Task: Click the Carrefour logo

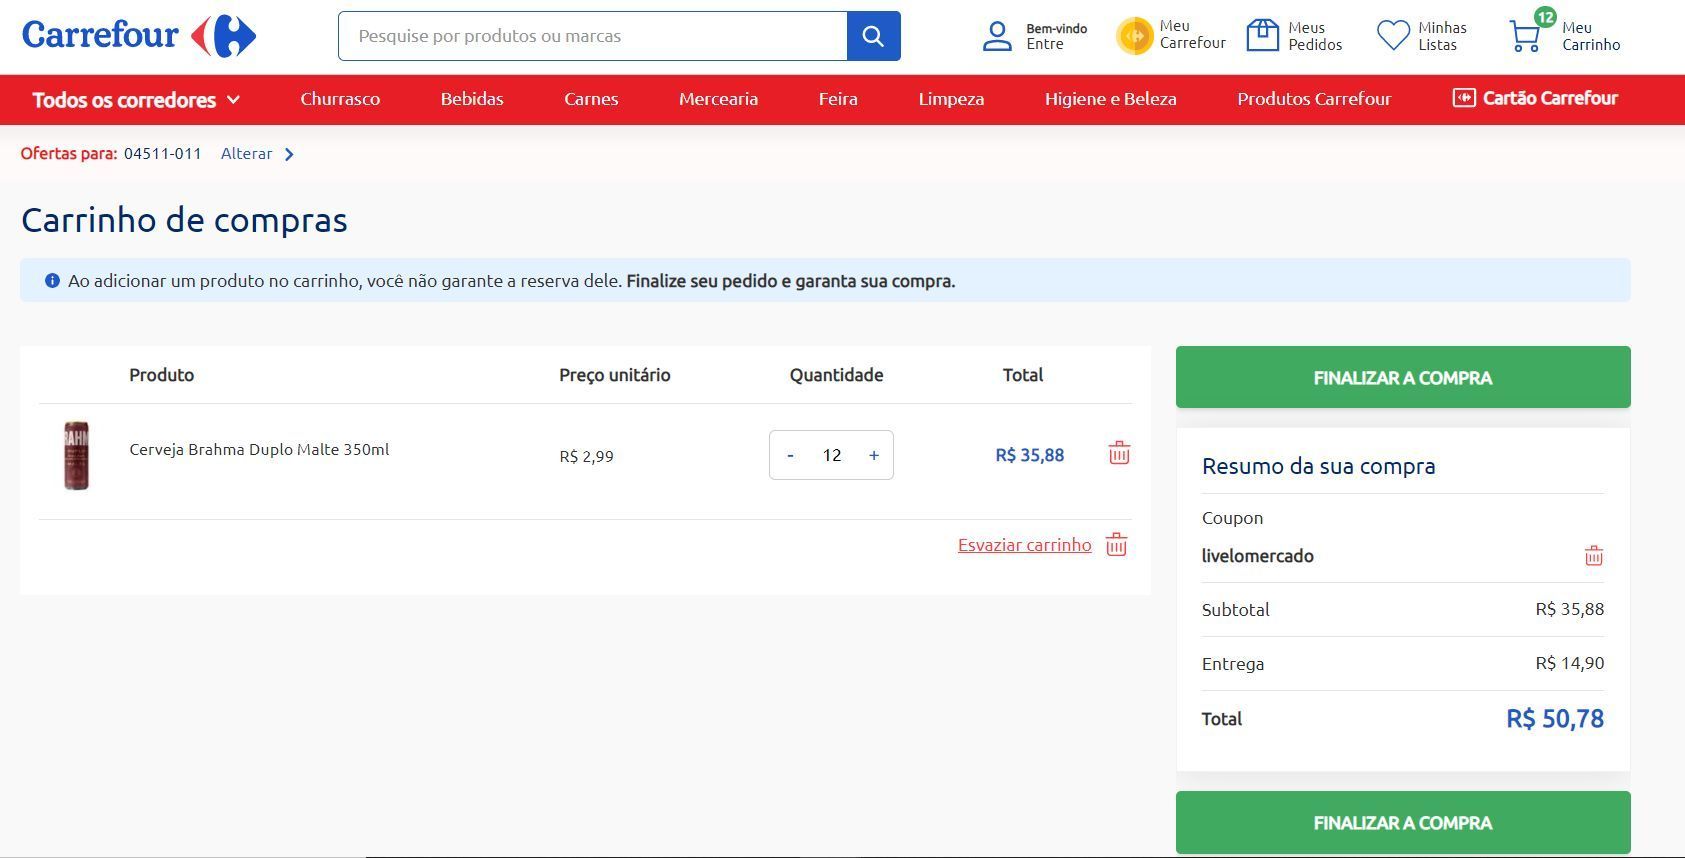Action: pos(139,35)
